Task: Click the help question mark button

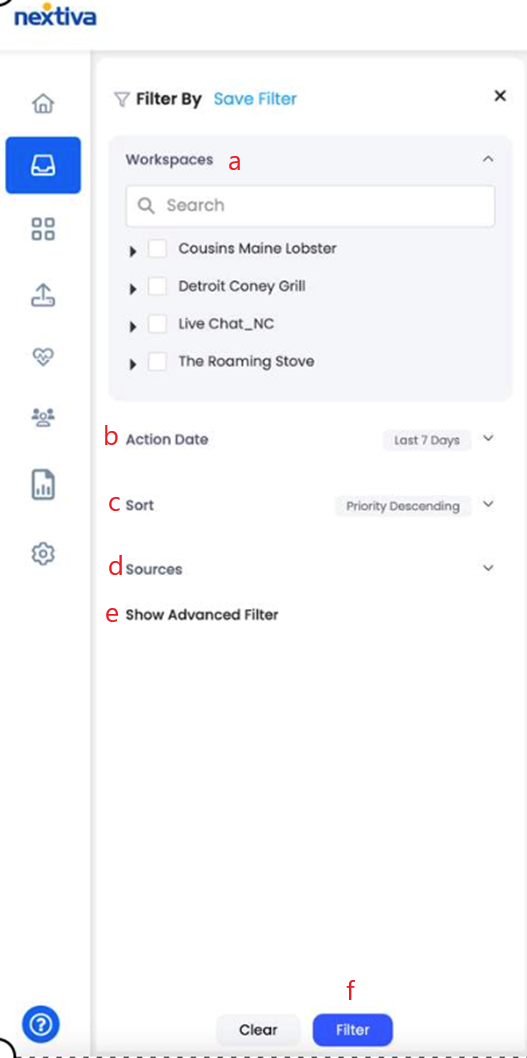Action: click(x=41, y=1025)
